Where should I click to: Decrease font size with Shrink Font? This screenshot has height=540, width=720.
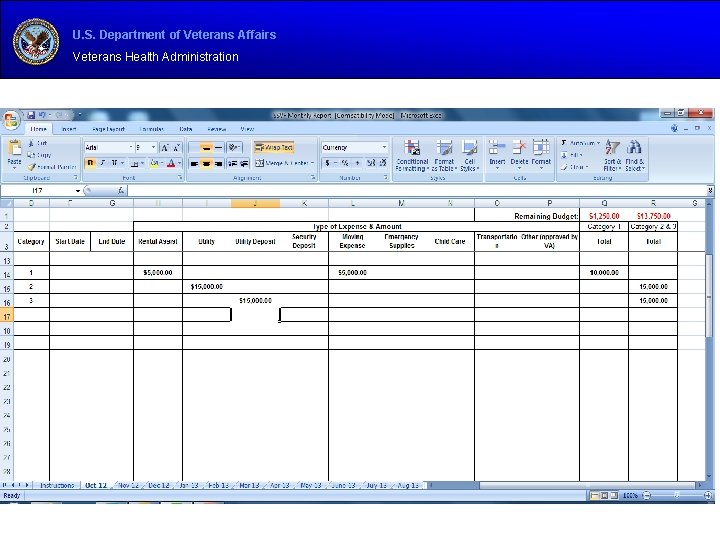[x=176, y=147]
